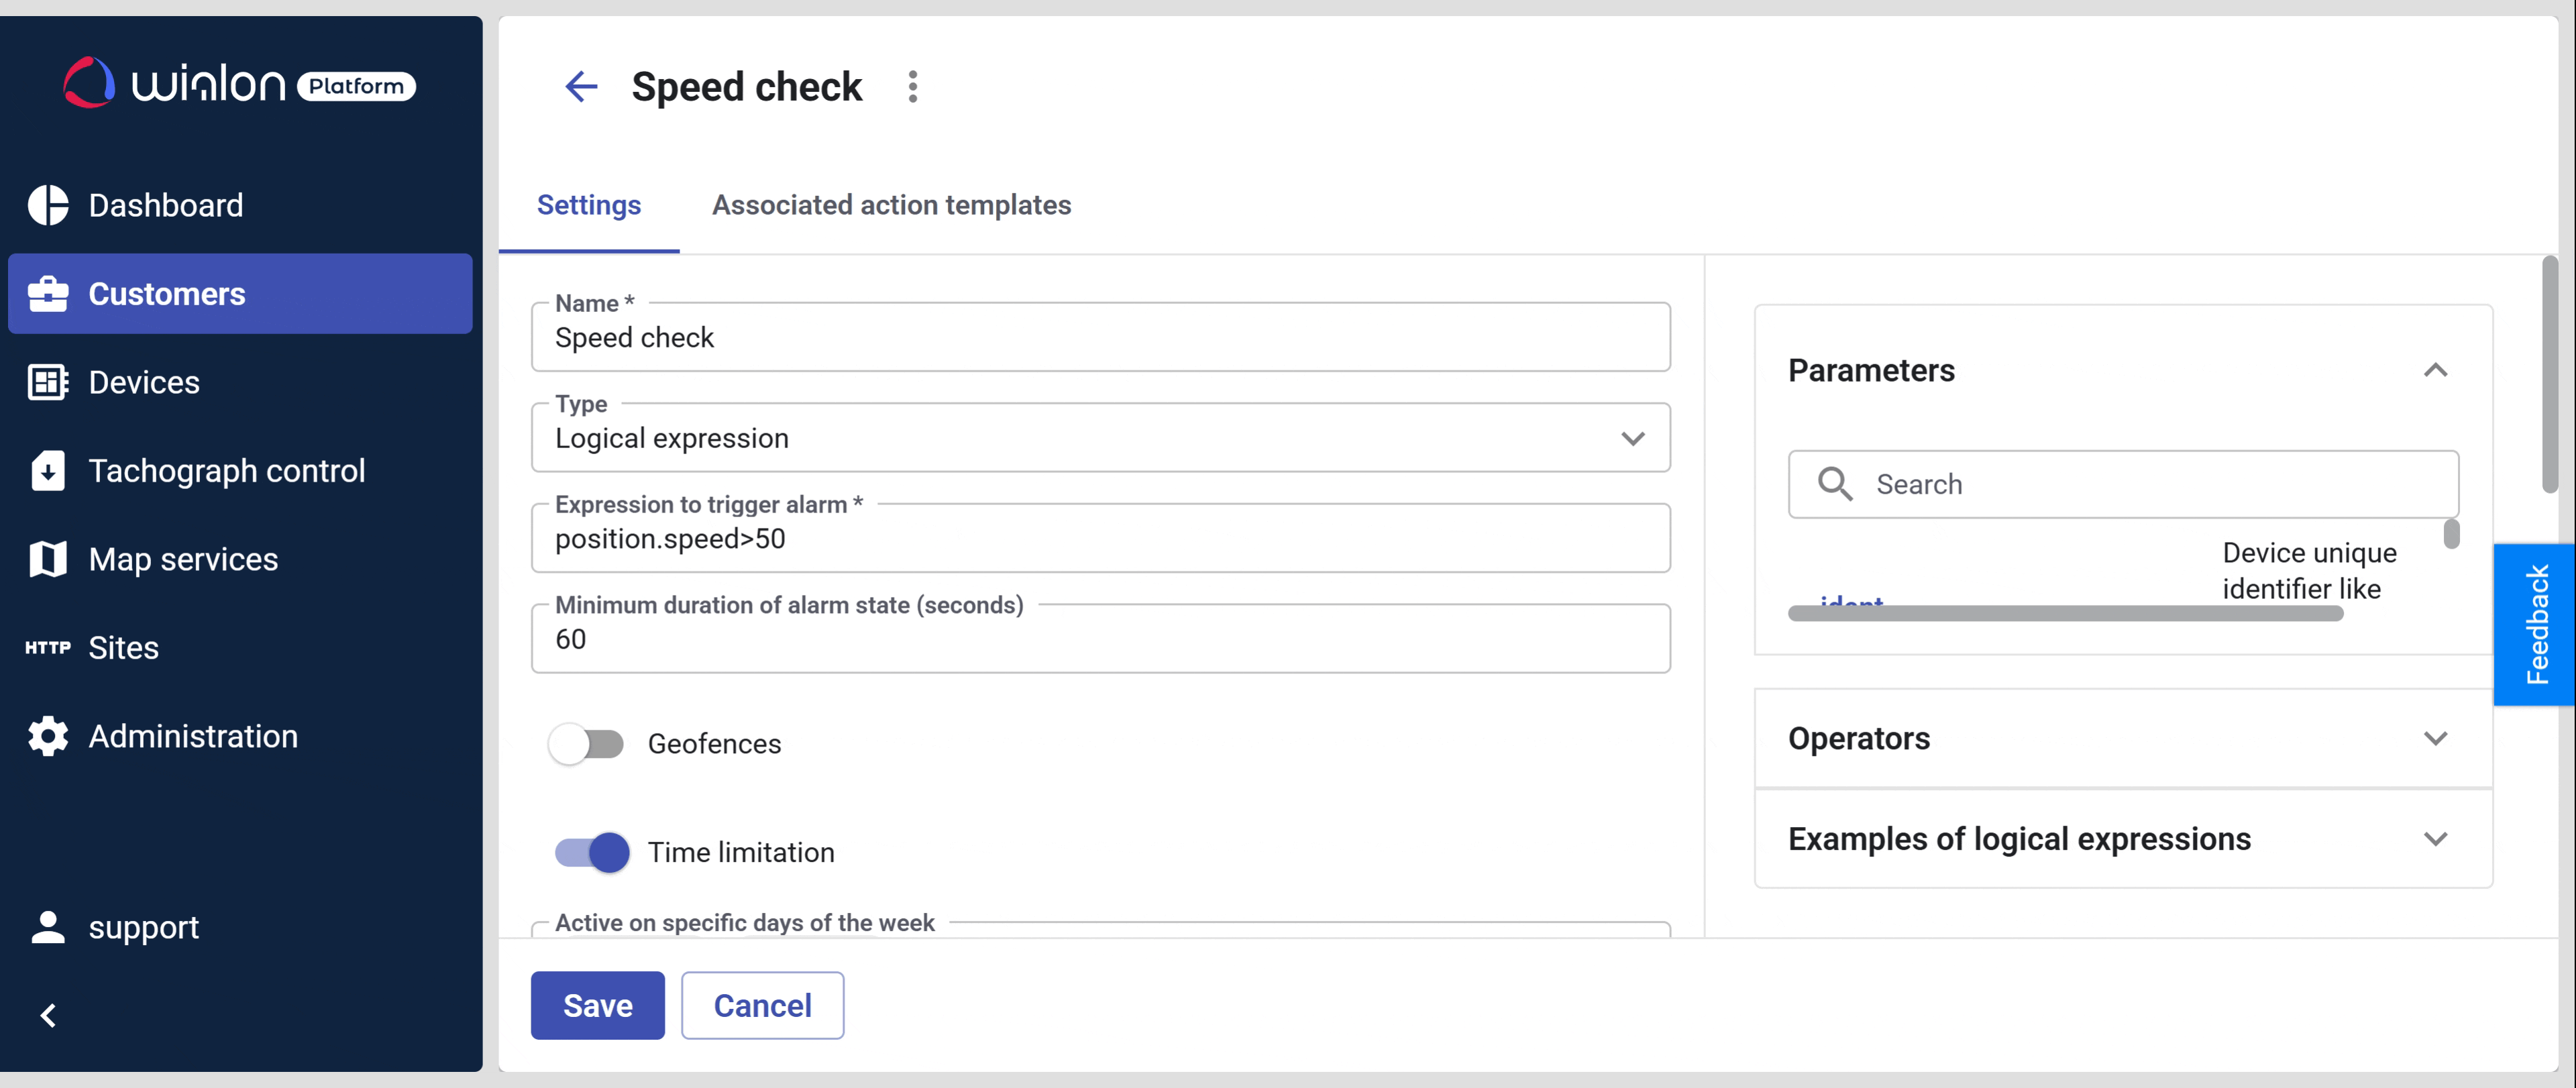Open the Sites HTTP section

click(123, 647)
